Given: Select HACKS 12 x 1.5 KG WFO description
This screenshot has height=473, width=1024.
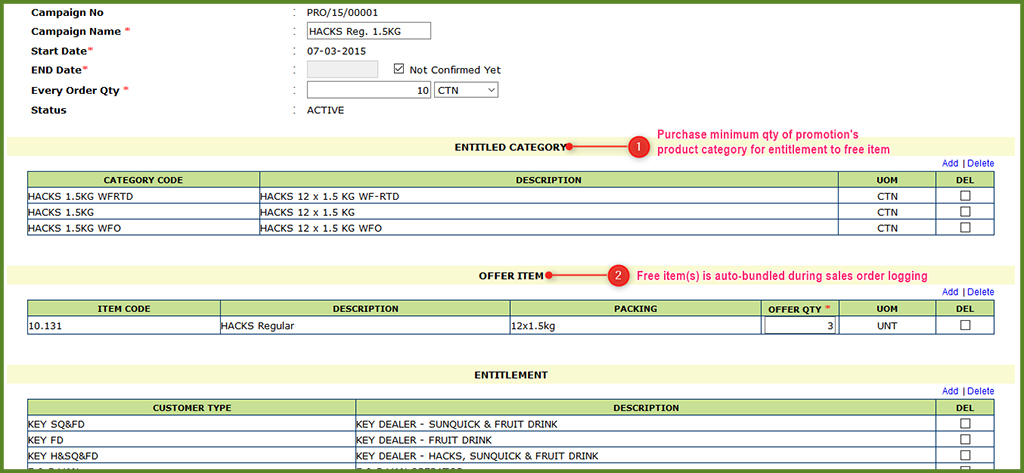Looking at the screenshot, I should [x=549, y=228].
